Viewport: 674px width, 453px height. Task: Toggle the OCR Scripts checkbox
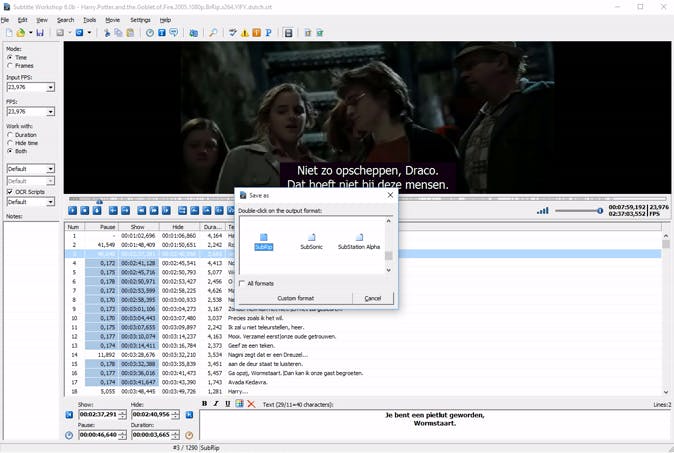[x=10, y=192]
